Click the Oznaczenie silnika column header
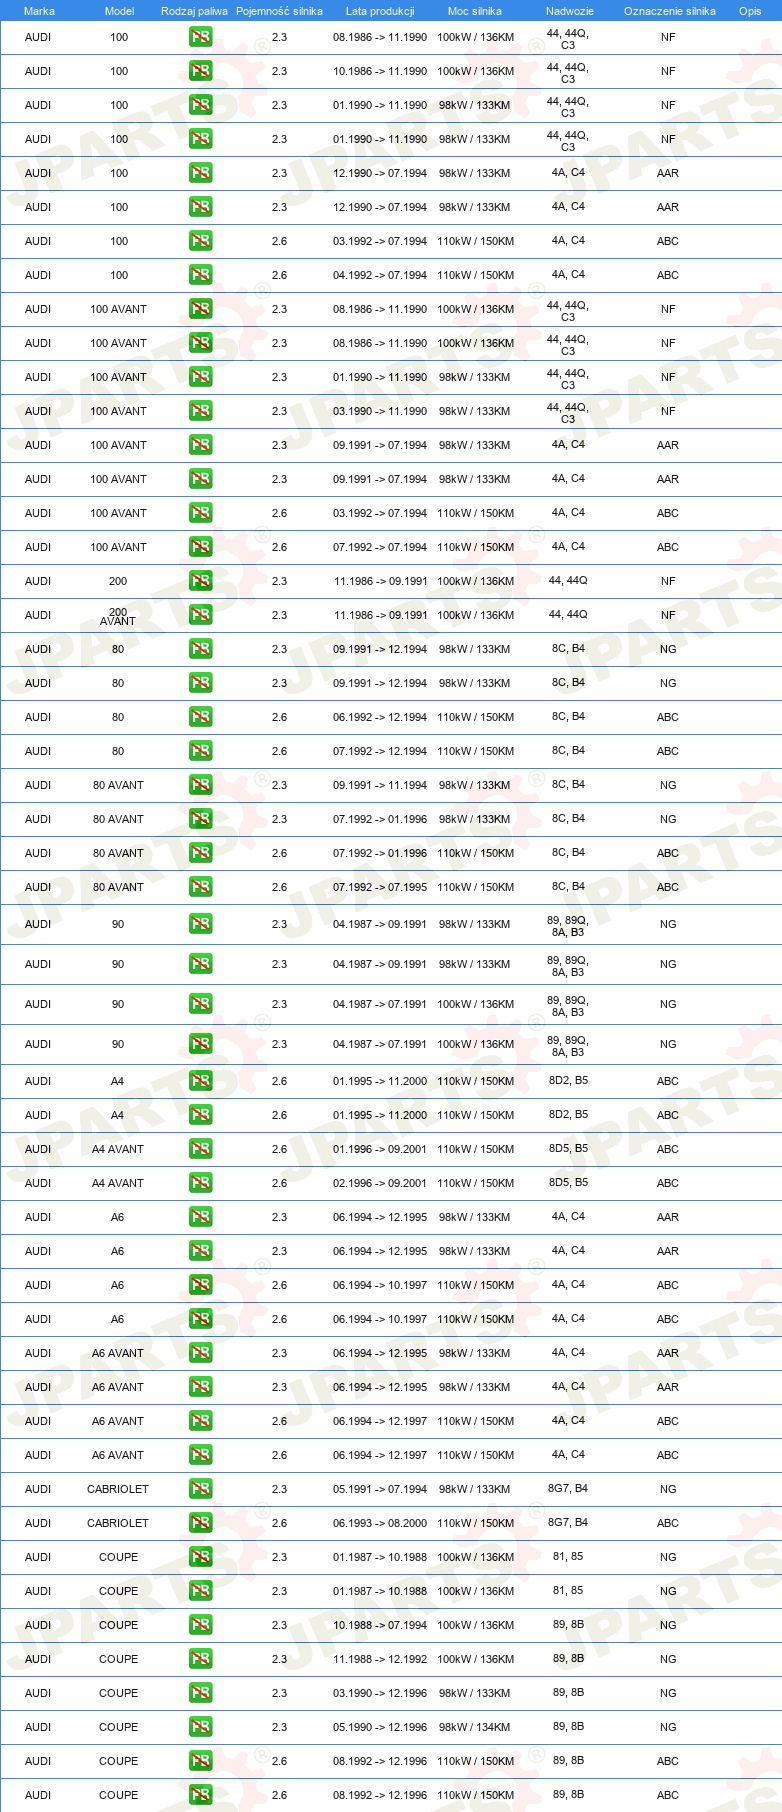 669,11
